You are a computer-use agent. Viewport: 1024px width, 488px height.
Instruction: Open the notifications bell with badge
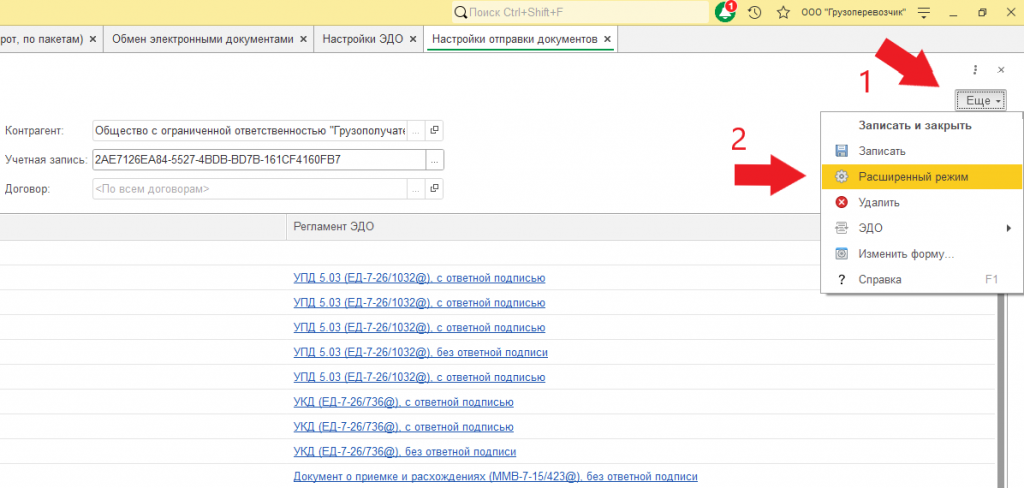pyautogui.click(x=725, y=11)
